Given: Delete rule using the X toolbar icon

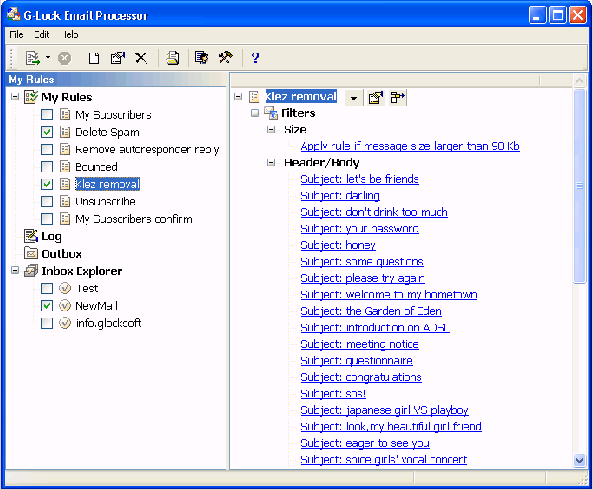Looking at the screenshot, I should tap(141, 58).
